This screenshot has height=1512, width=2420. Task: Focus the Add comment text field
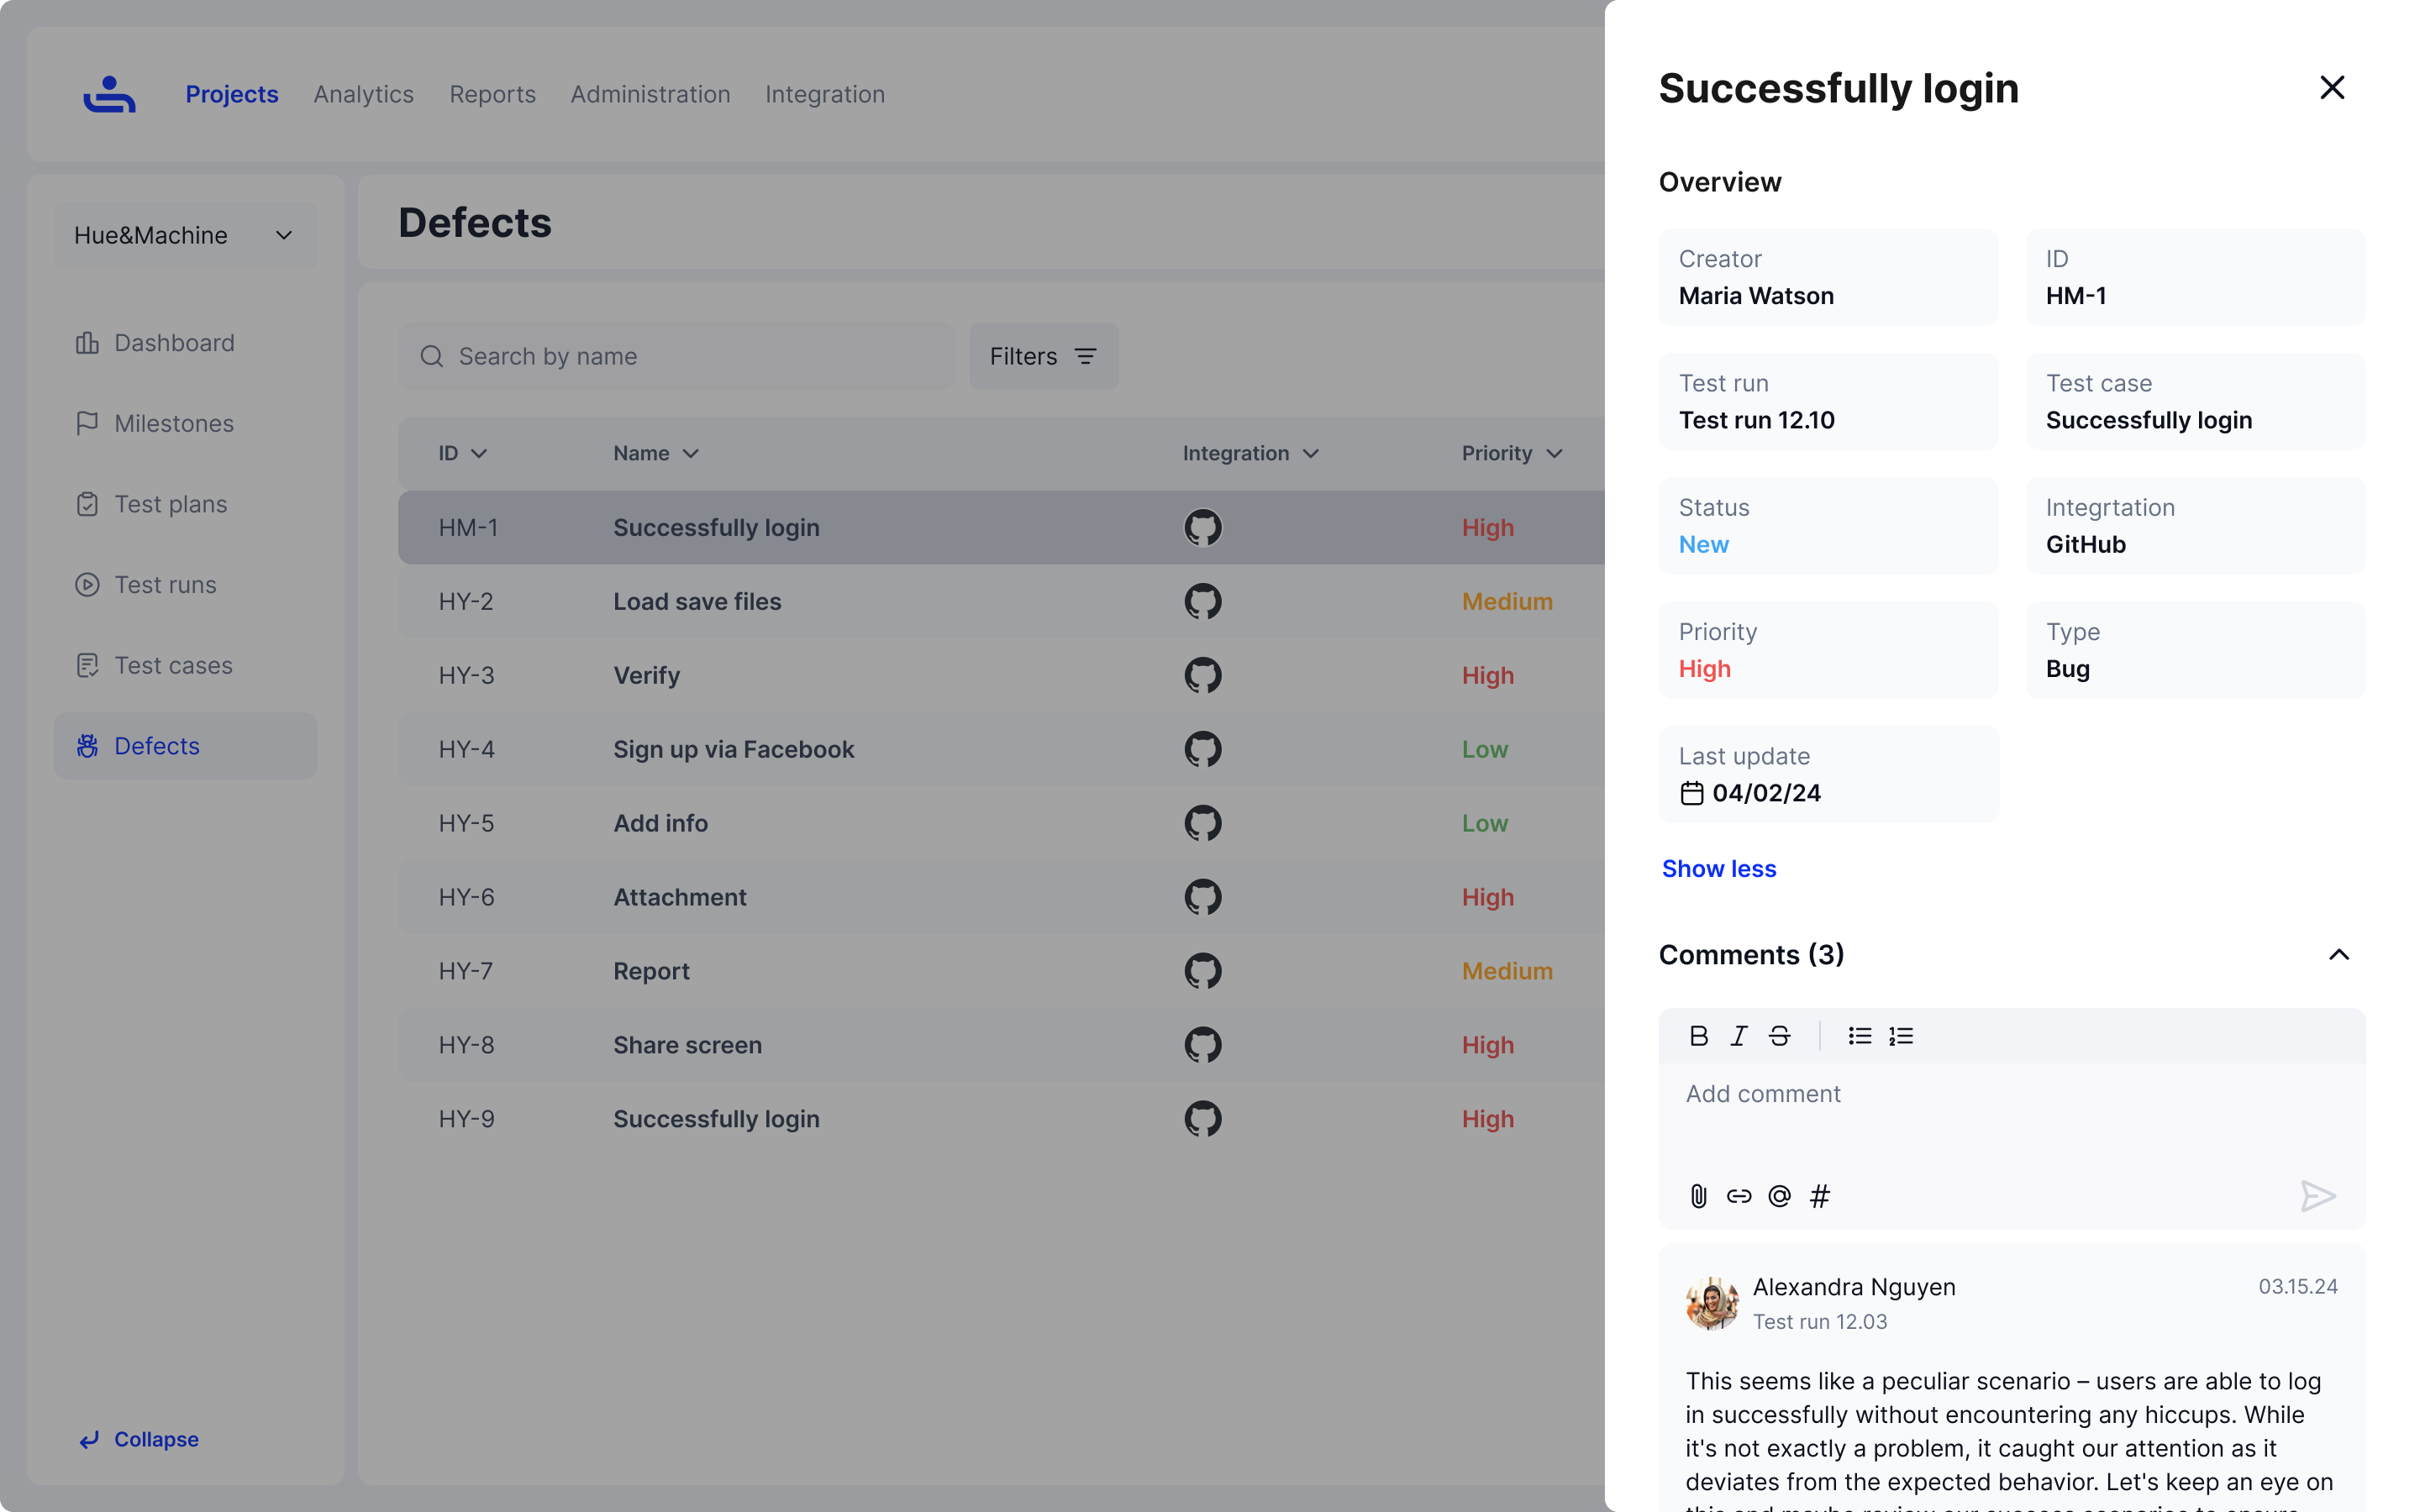[2010, 1120]
